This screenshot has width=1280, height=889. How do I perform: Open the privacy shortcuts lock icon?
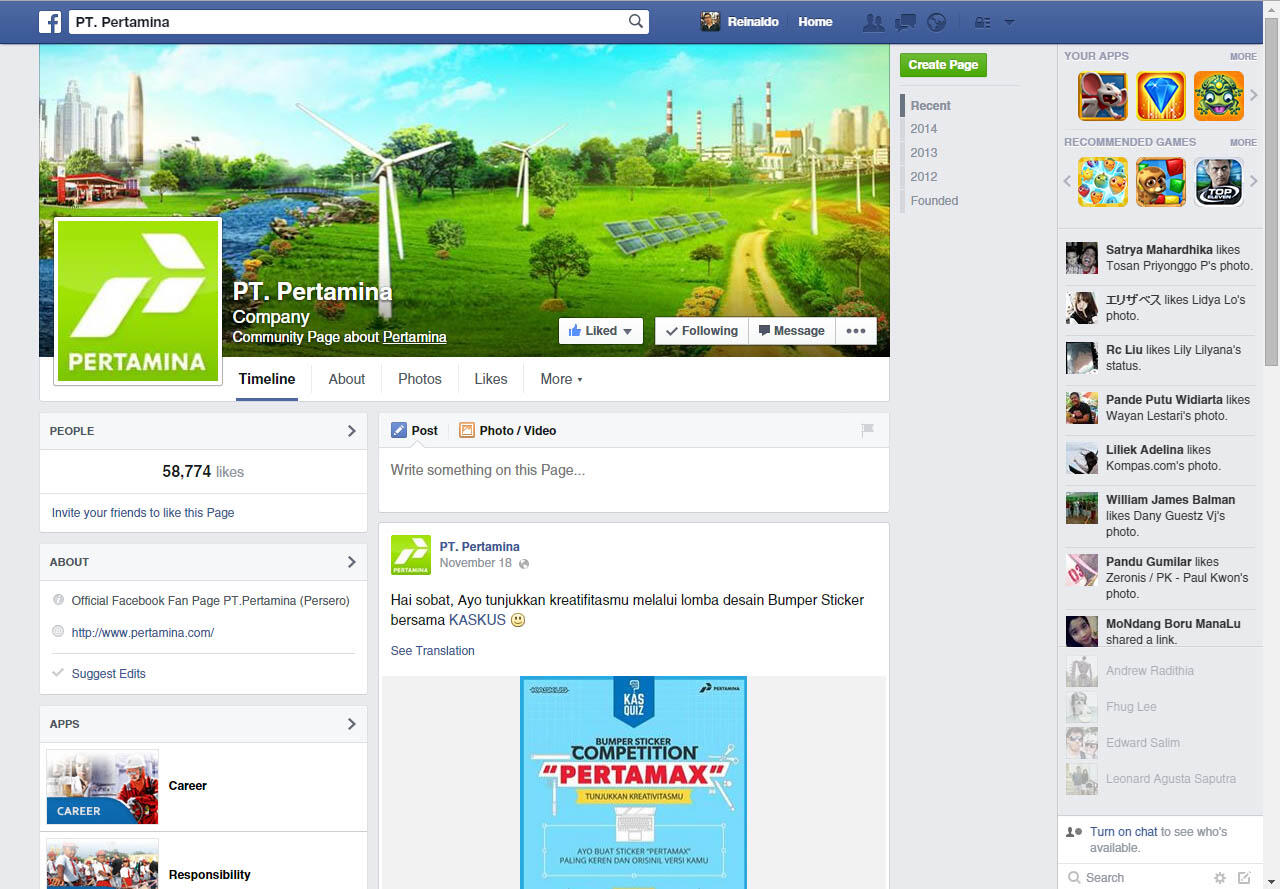(982, 22)
